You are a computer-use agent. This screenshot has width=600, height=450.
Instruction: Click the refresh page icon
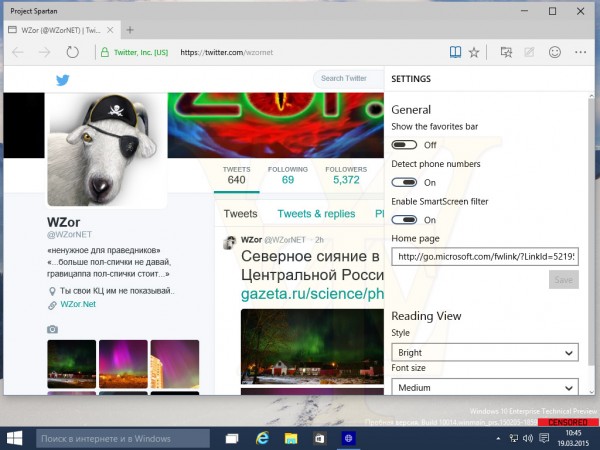[x=73, y=52]
